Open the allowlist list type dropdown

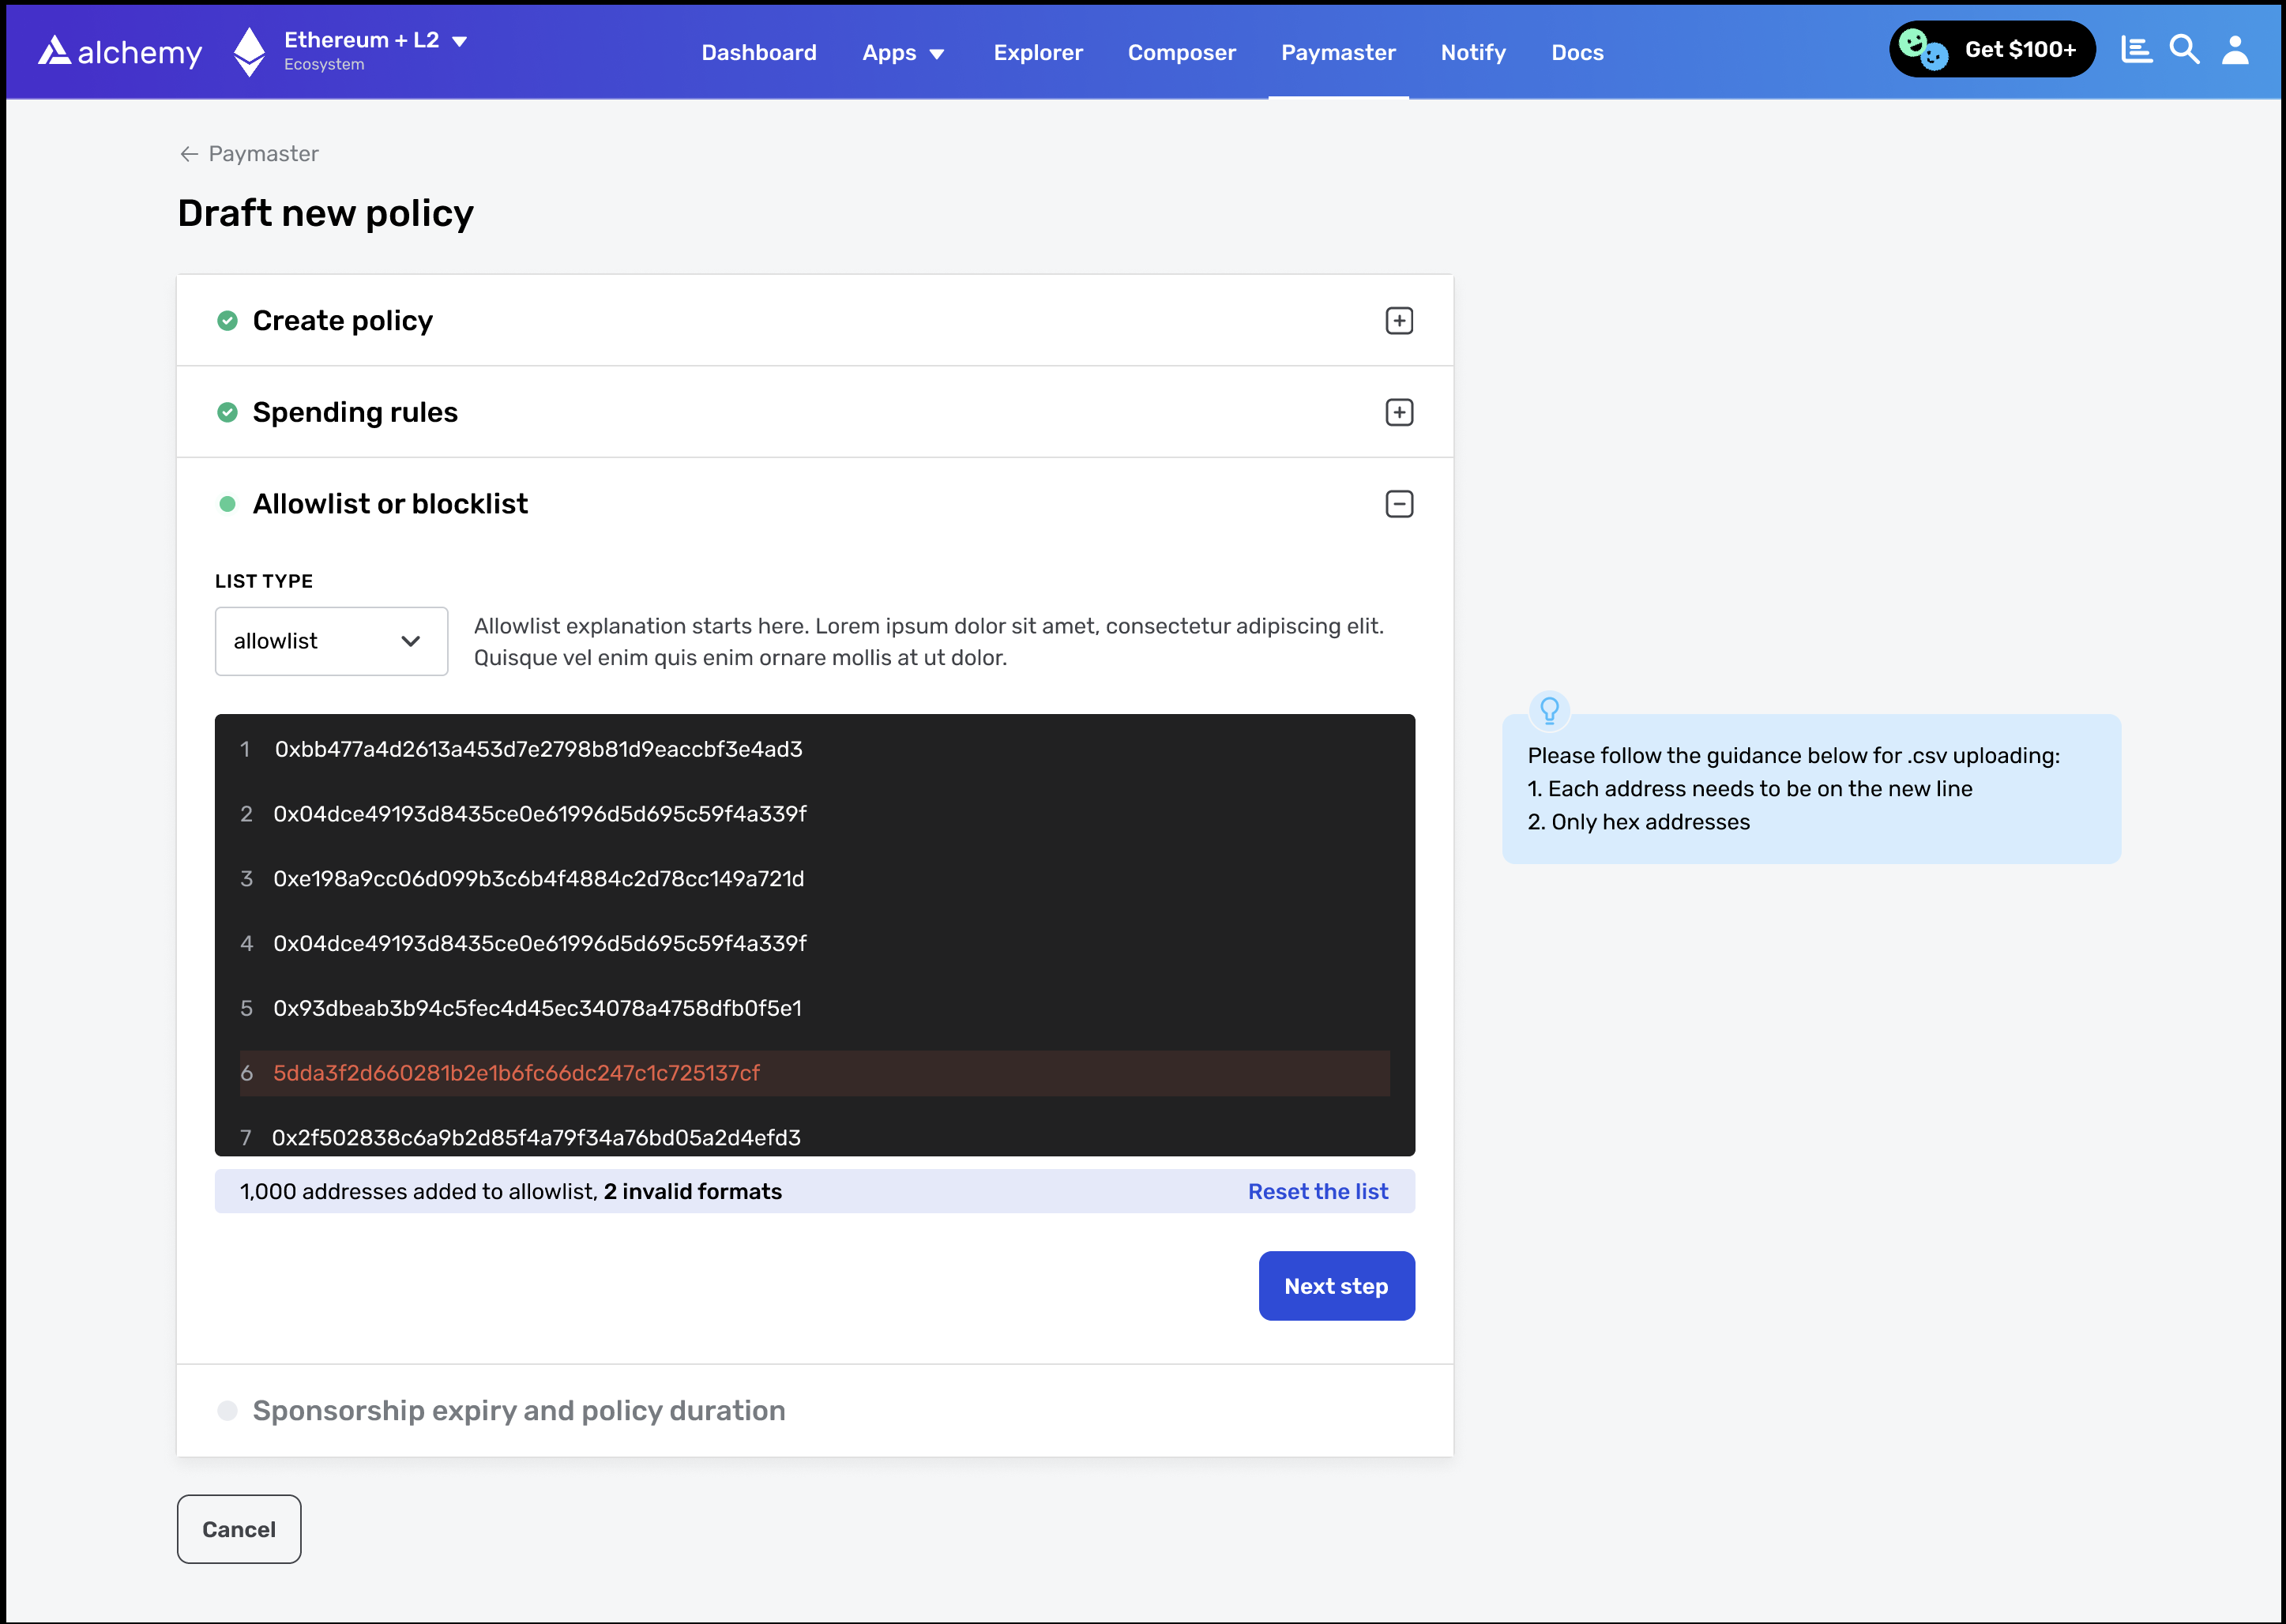click(331, 641)
